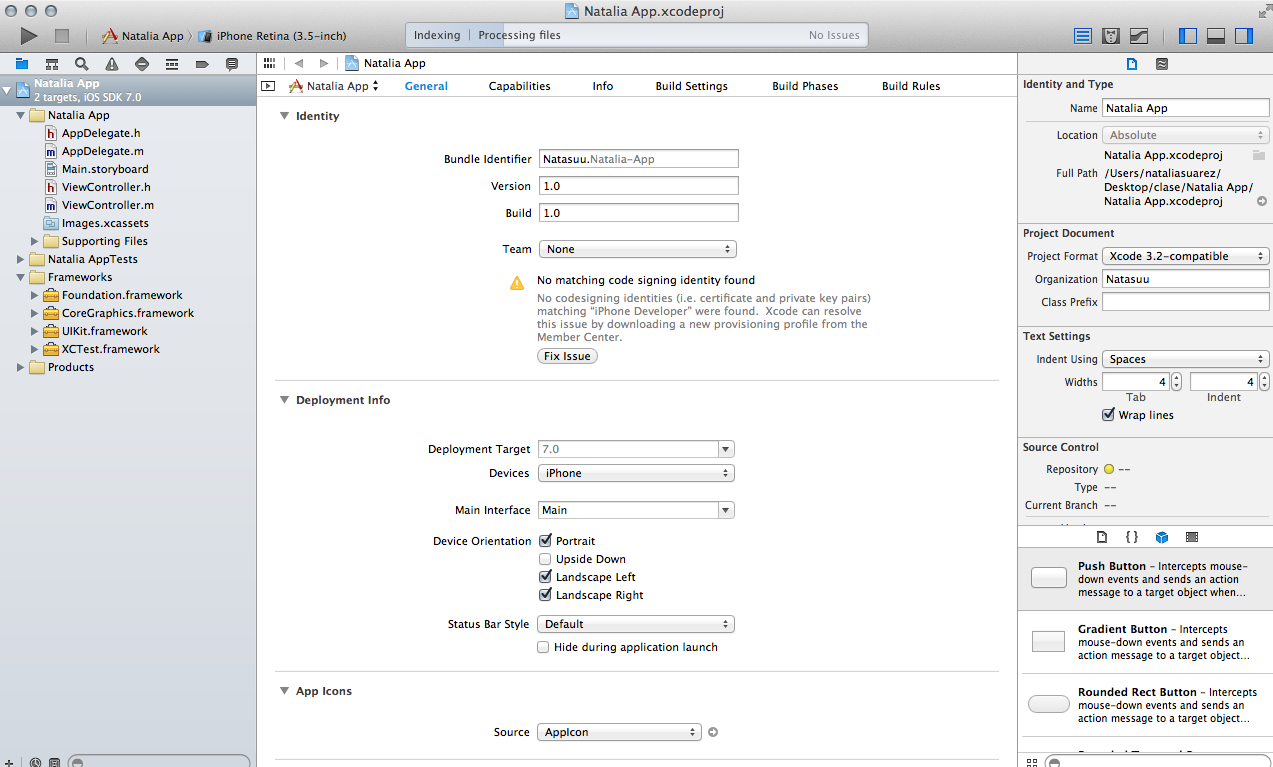Screen dimensions: 1273x767
Task: Switch to the Build Settings tab
Action: coord(691,86)
